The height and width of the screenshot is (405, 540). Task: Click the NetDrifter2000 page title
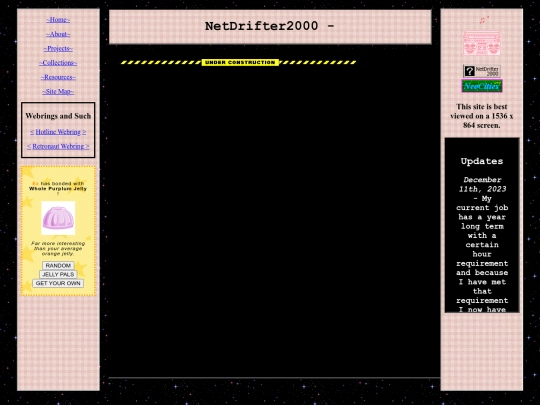[270, 26]
